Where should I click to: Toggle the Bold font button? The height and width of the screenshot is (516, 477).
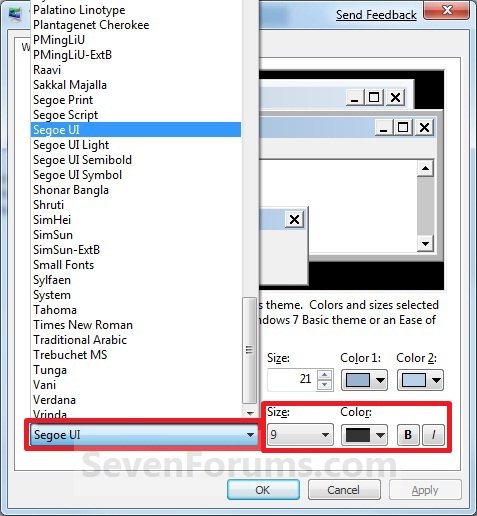(x=408, y=435)
